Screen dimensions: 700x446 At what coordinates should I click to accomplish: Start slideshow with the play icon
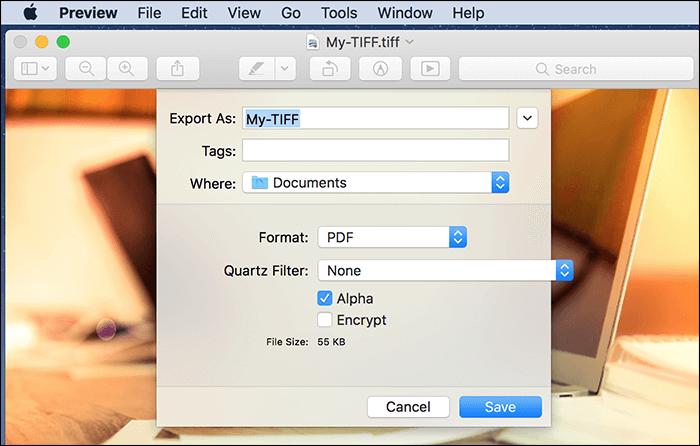(x=430, y=69)
